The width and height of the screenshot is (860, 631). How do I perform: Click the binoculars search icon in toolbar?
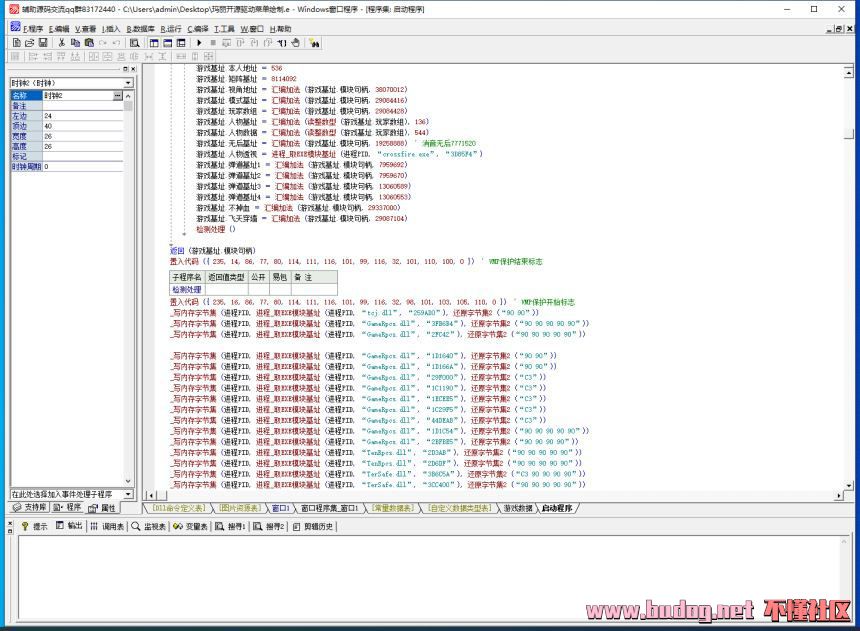pos(315,43)
